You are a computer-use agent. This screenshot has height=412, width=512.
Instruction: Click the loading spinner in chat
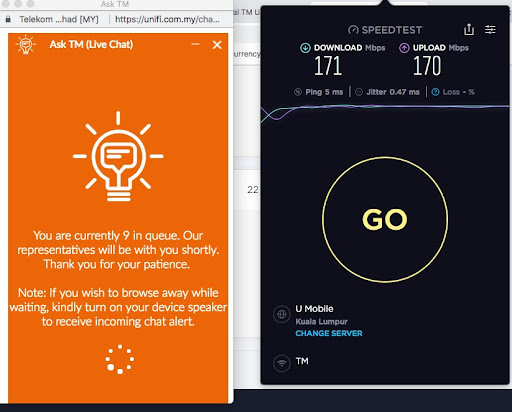point(120,359)
